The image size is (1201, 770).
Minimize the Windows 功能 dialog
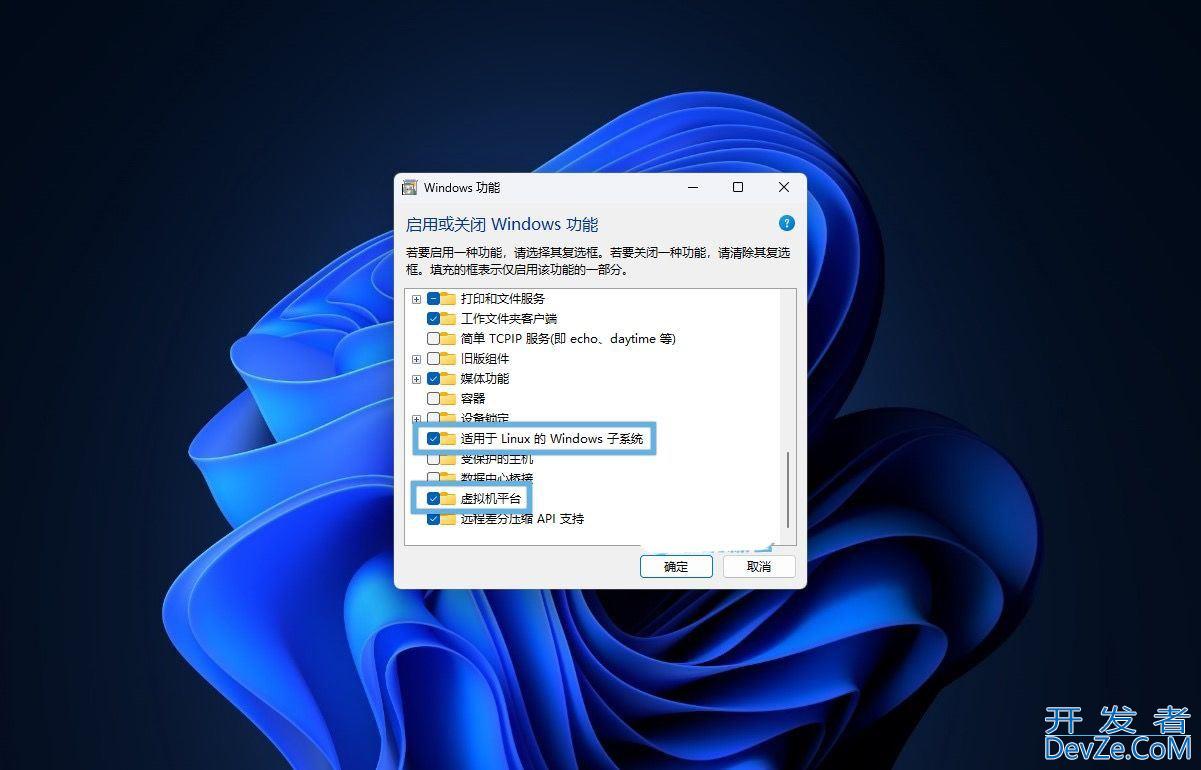pos(692,187)
